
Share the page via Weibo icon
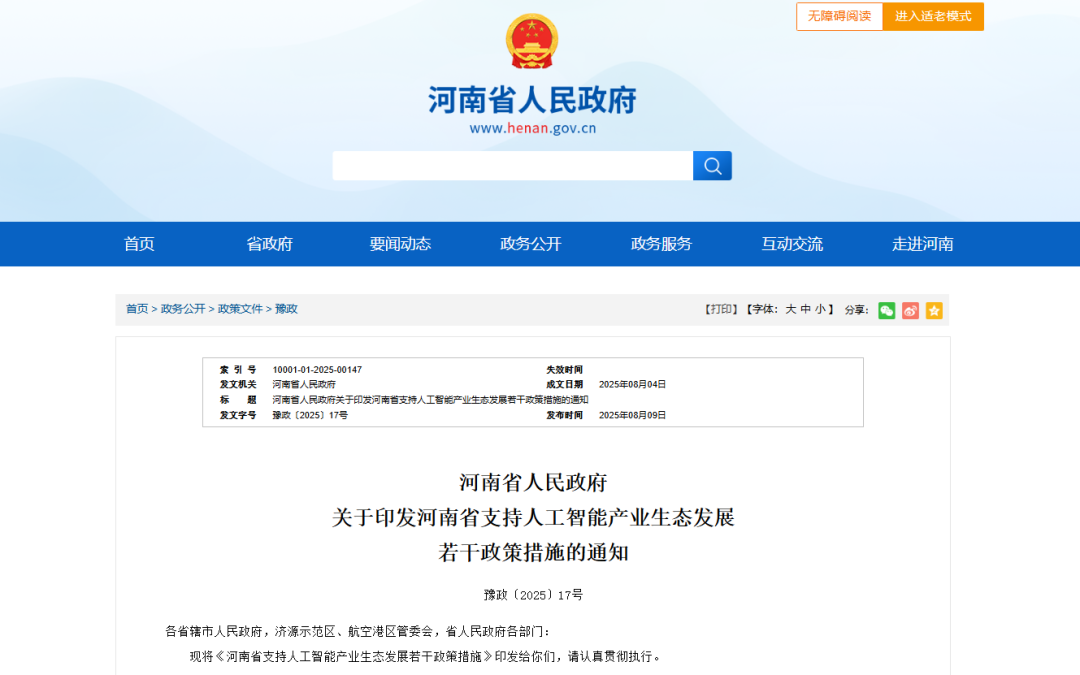coord(910,310)
